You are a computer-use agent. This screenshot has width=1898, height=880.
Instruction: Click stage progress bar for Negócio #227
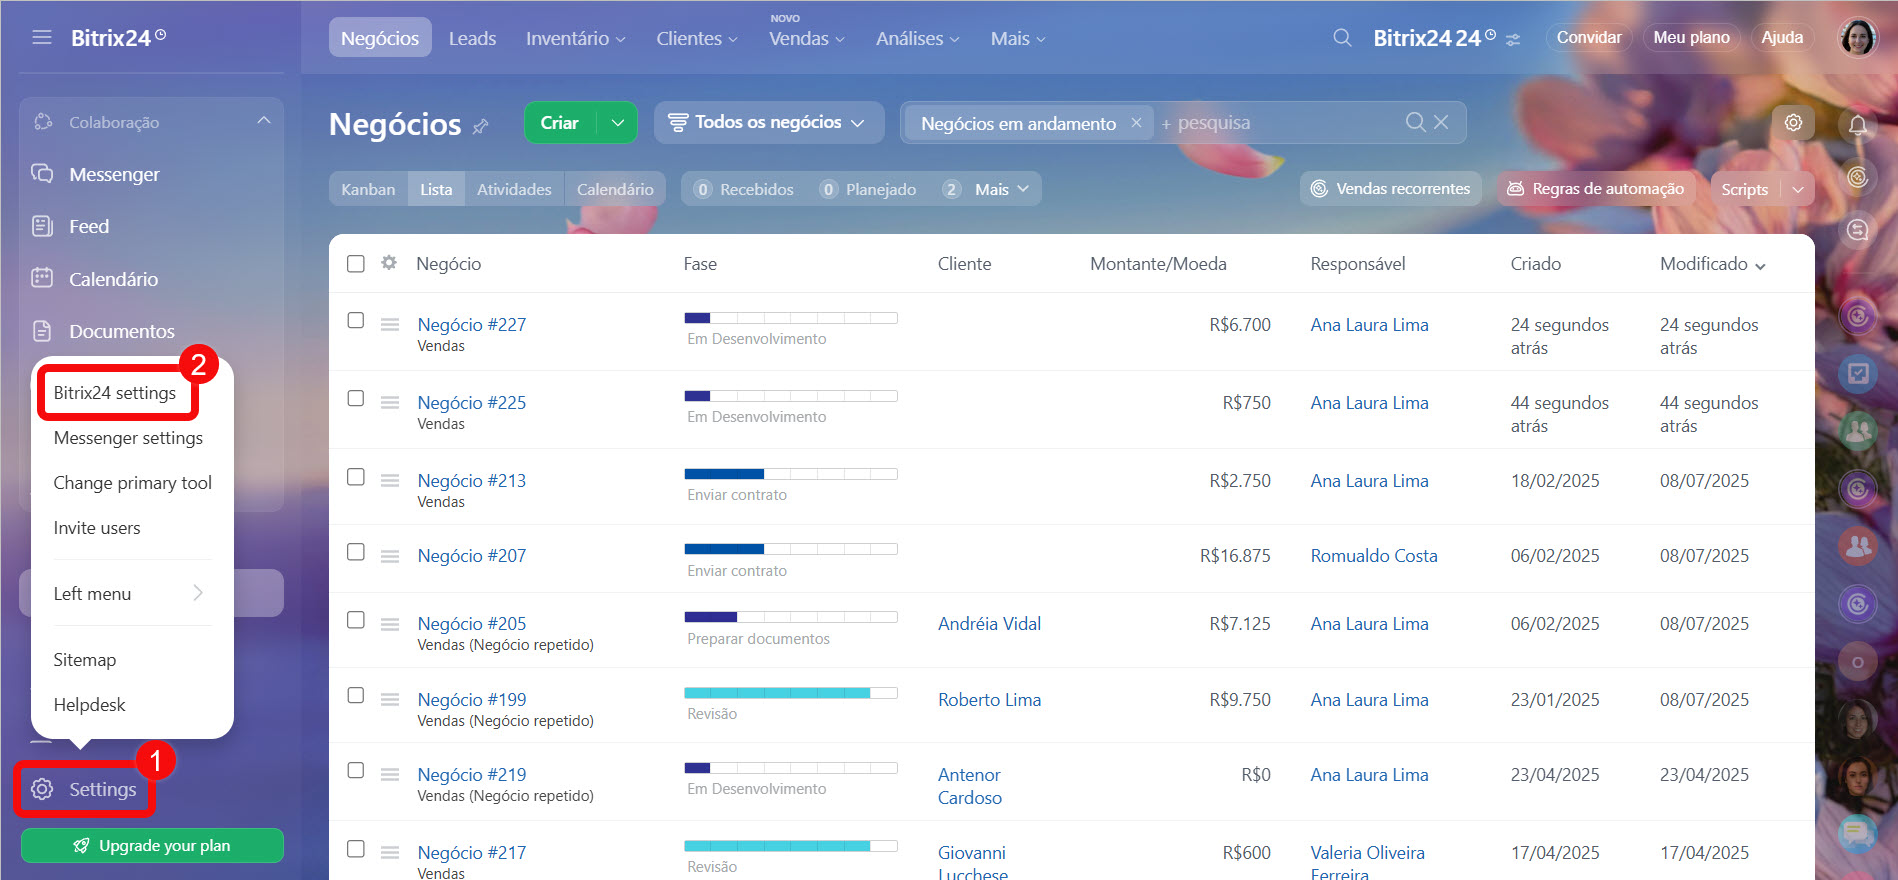pos(791,318)
